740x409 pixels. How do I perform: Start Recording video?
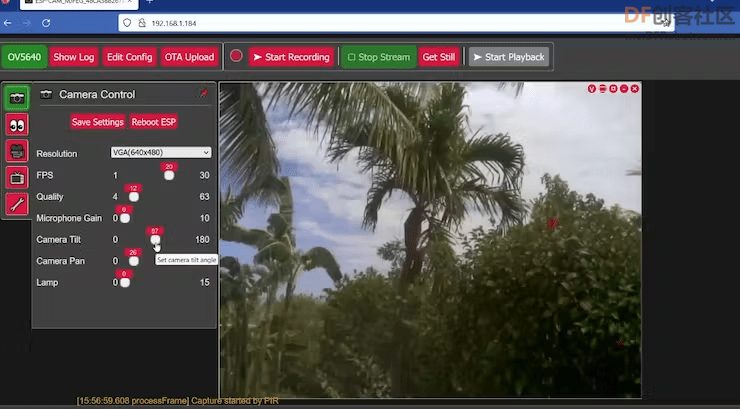click(291, 57)
